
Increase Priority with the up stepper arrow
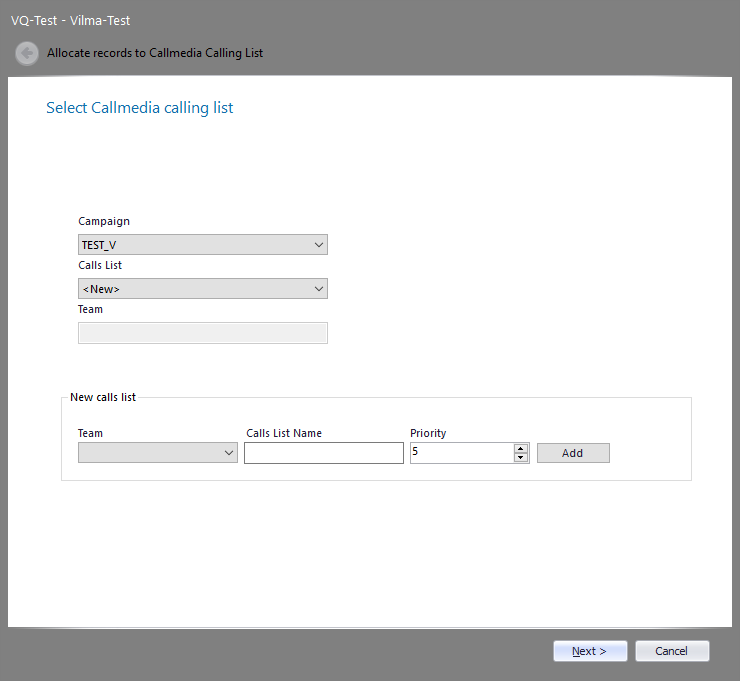tap(521, 448)
